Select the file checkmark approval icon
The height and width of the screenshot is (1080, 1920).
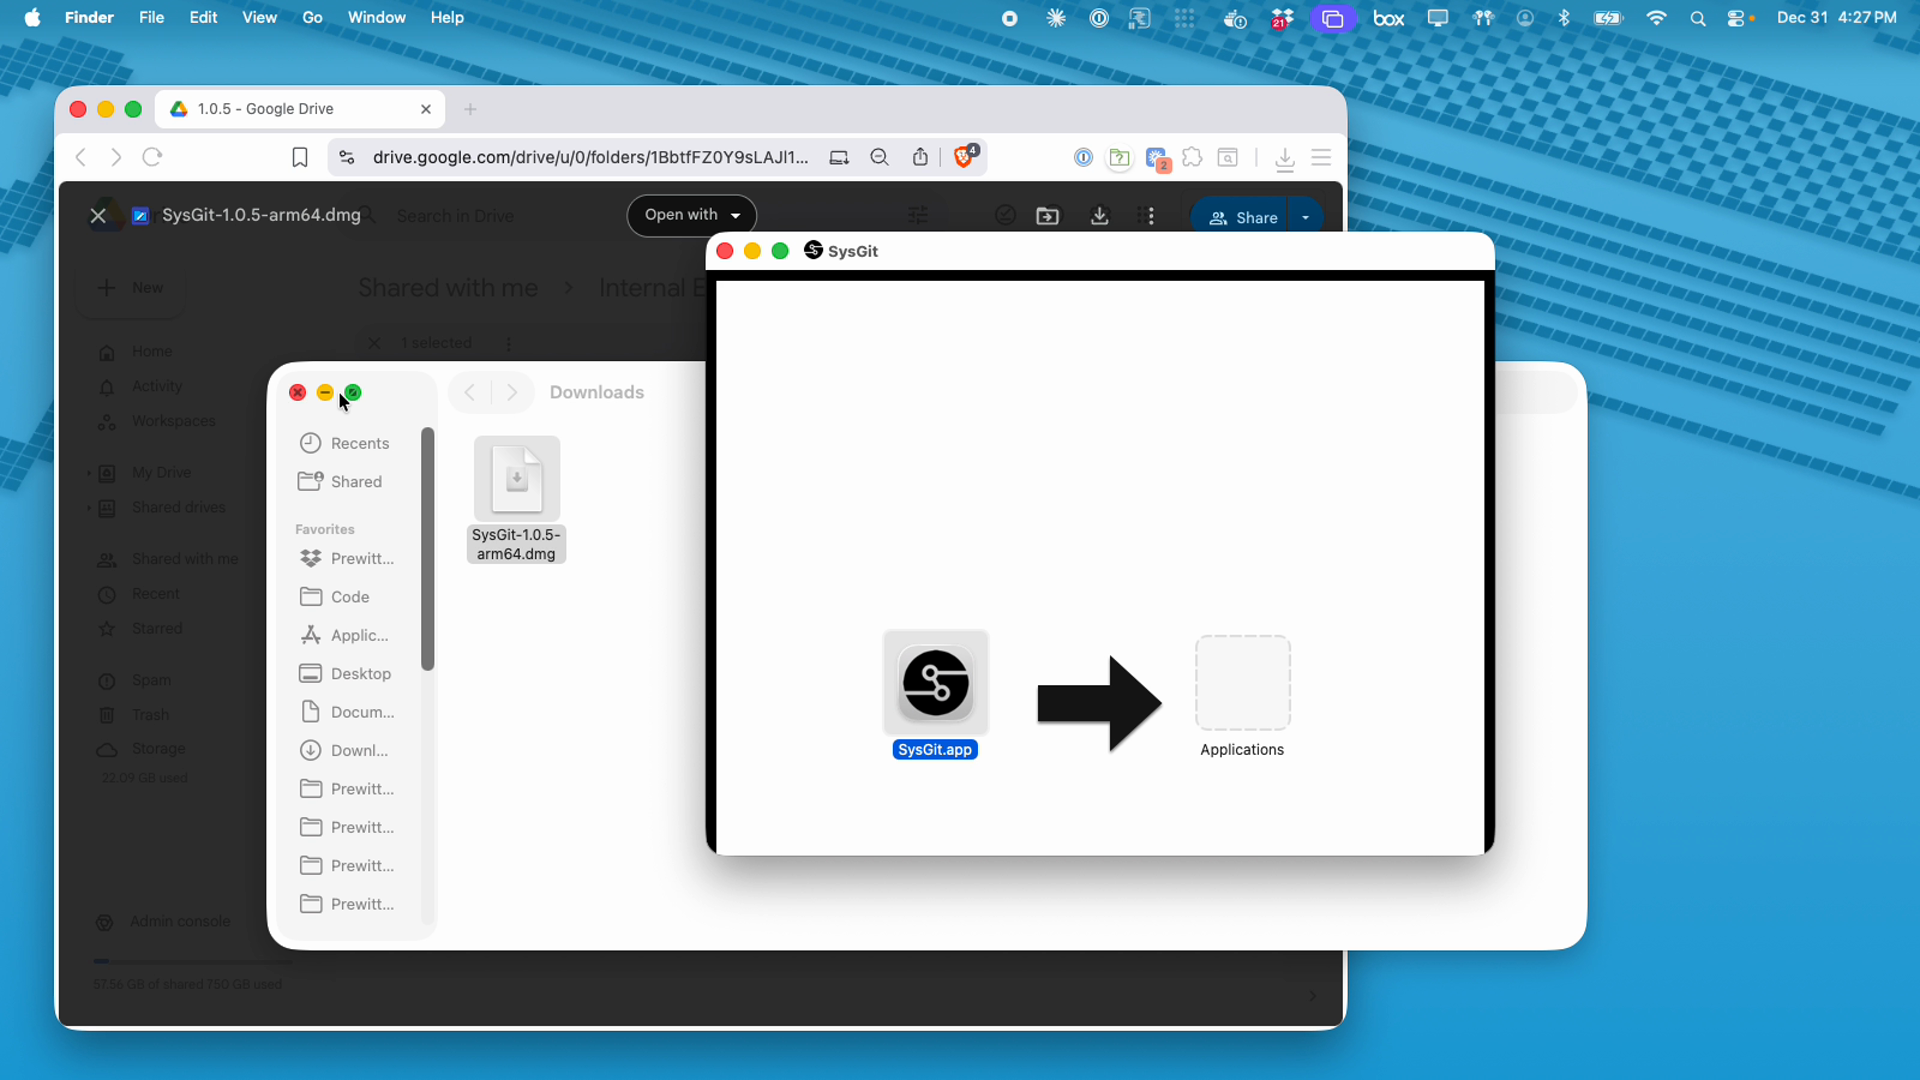pyautogui.click(x=1005, y=214)
